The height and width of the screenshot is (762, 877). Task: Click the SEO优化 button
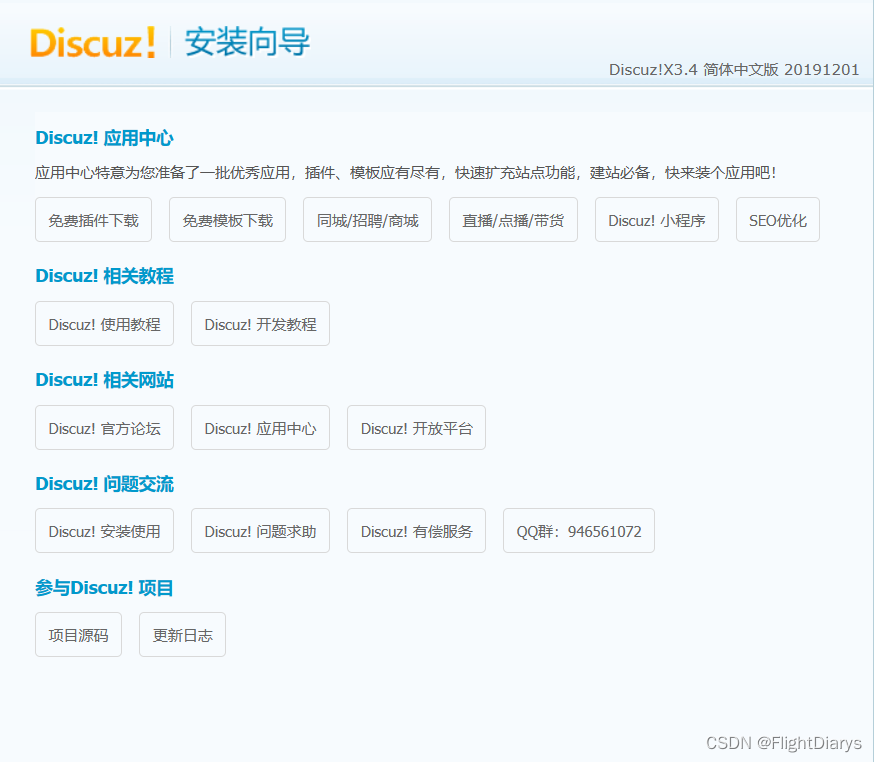tap(778, 220)
